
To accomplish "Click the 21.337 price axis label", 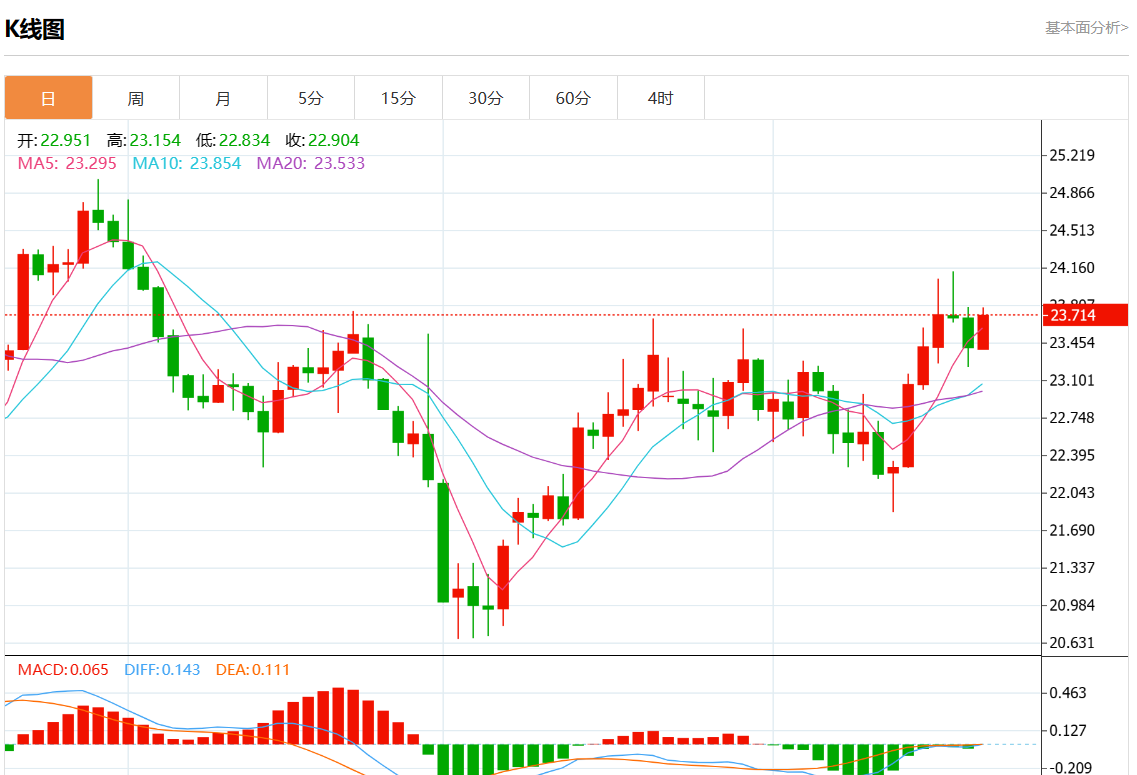I will coord(1072,568).
